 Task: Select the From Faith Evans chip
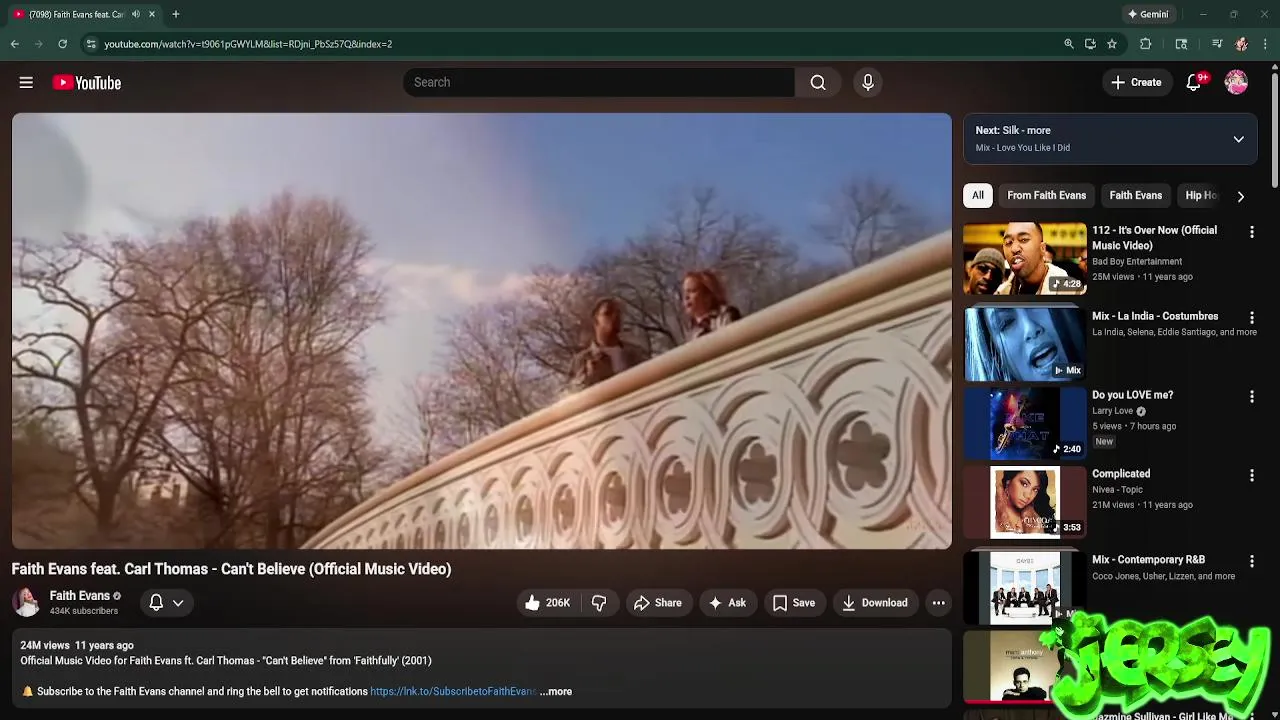(x=1046, y=196)
